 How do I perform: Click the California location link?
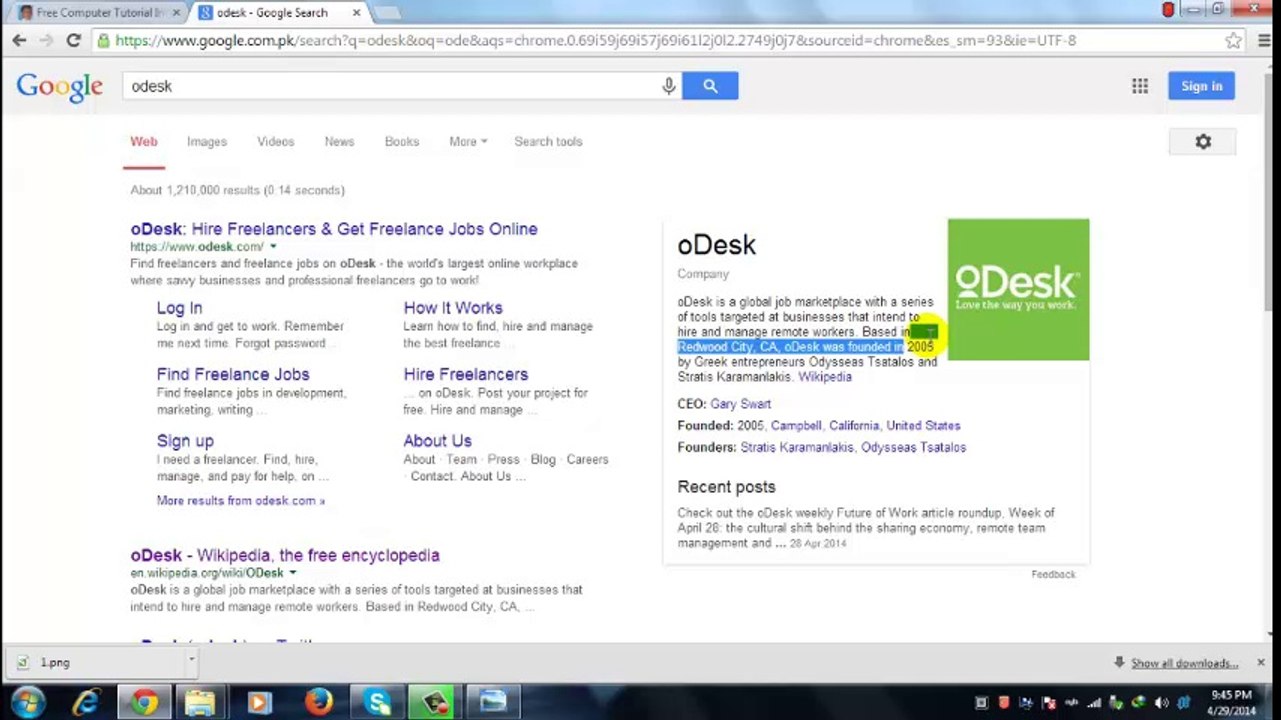click(854, 426)
